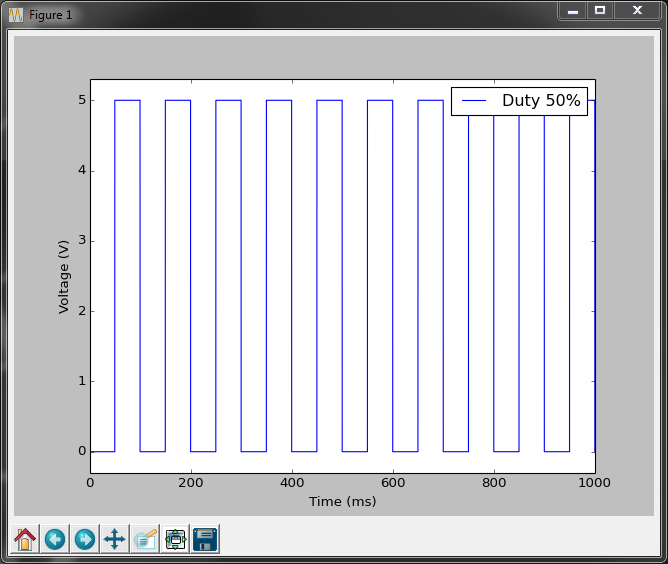
Task: Maximize the Figure 1 window
Action: 600,11
